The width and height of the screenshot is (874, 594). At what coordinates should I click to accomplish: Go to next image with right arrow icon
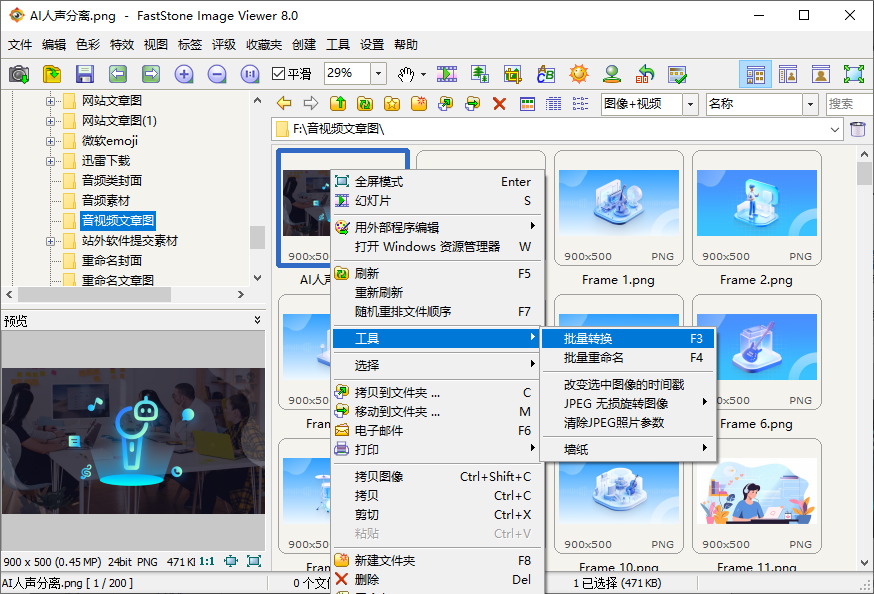pos(151,74)
